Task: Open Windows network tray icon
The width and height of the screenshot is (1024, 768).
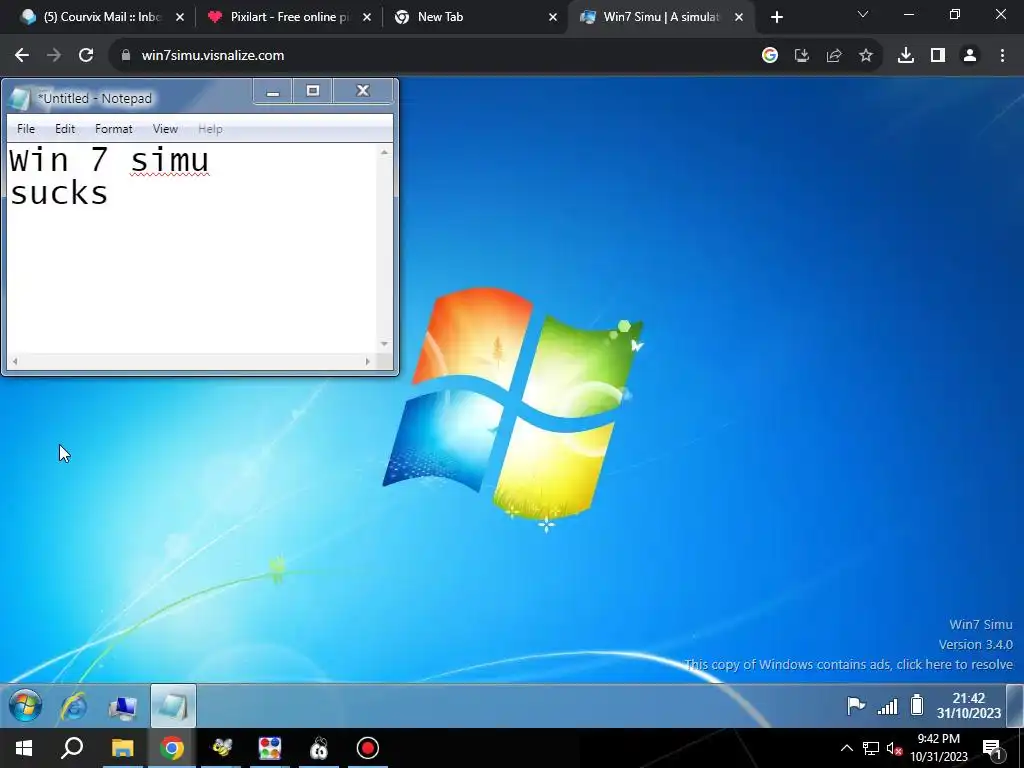Action: tap(871, 748)
